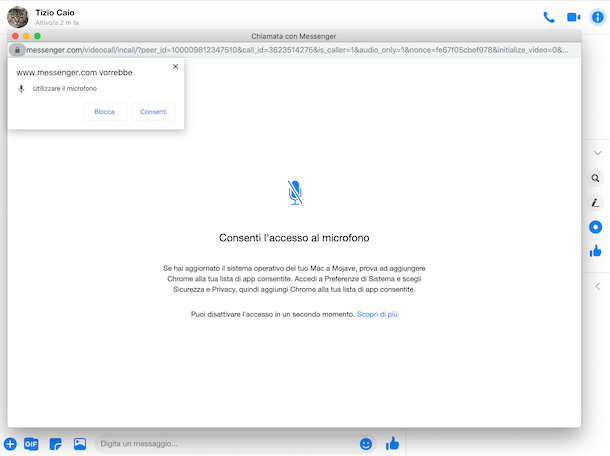Click the messenger.com URL in the call window
Viewport: 610px width, 456px height.
click(297, 50)
